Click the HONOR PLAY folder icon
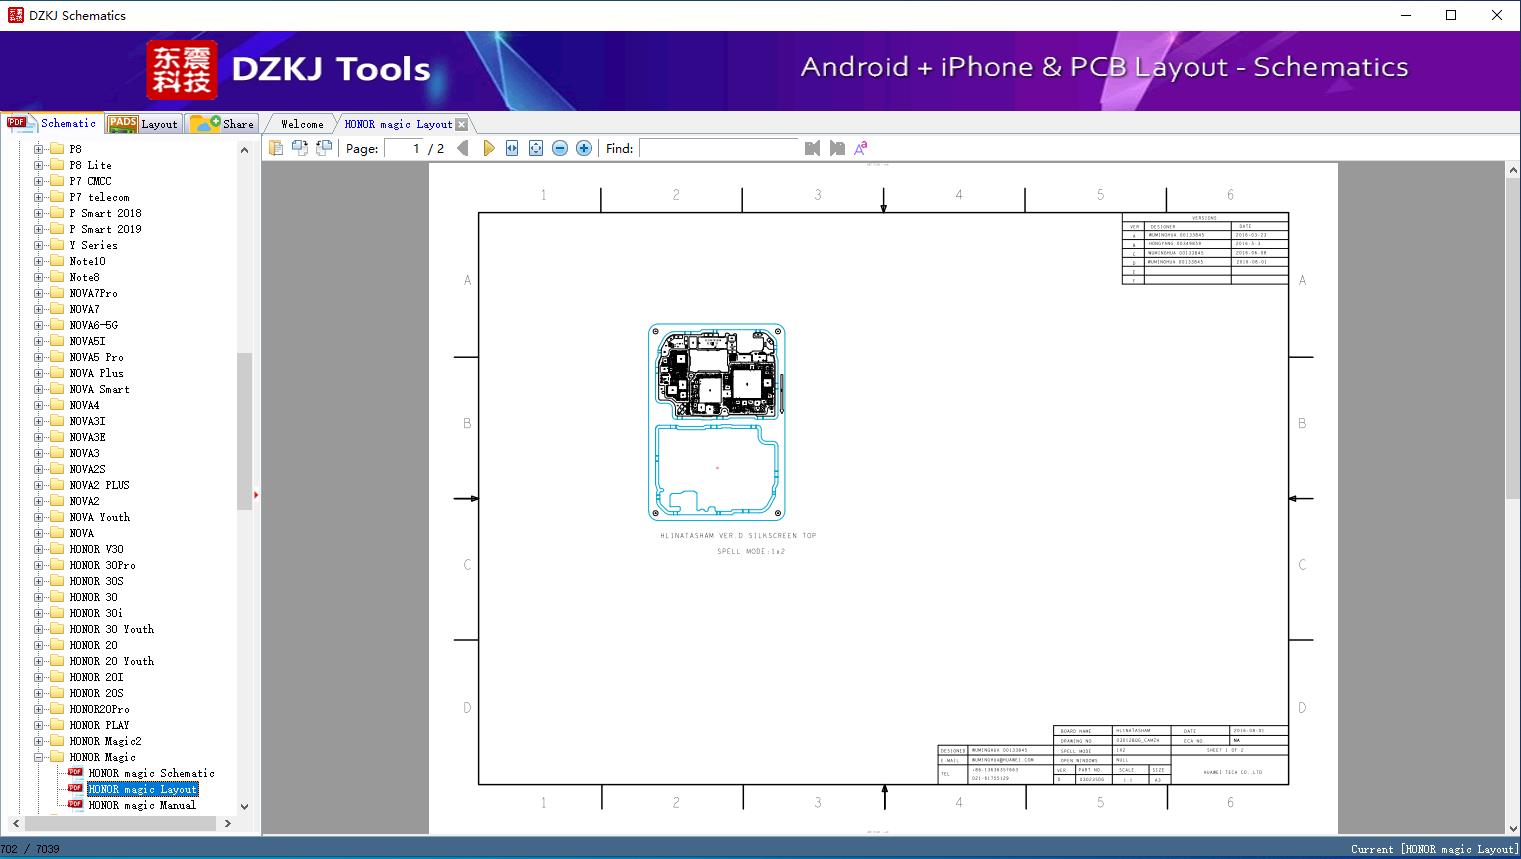Viewport: 1521px width, 859px height. (57, 725)
